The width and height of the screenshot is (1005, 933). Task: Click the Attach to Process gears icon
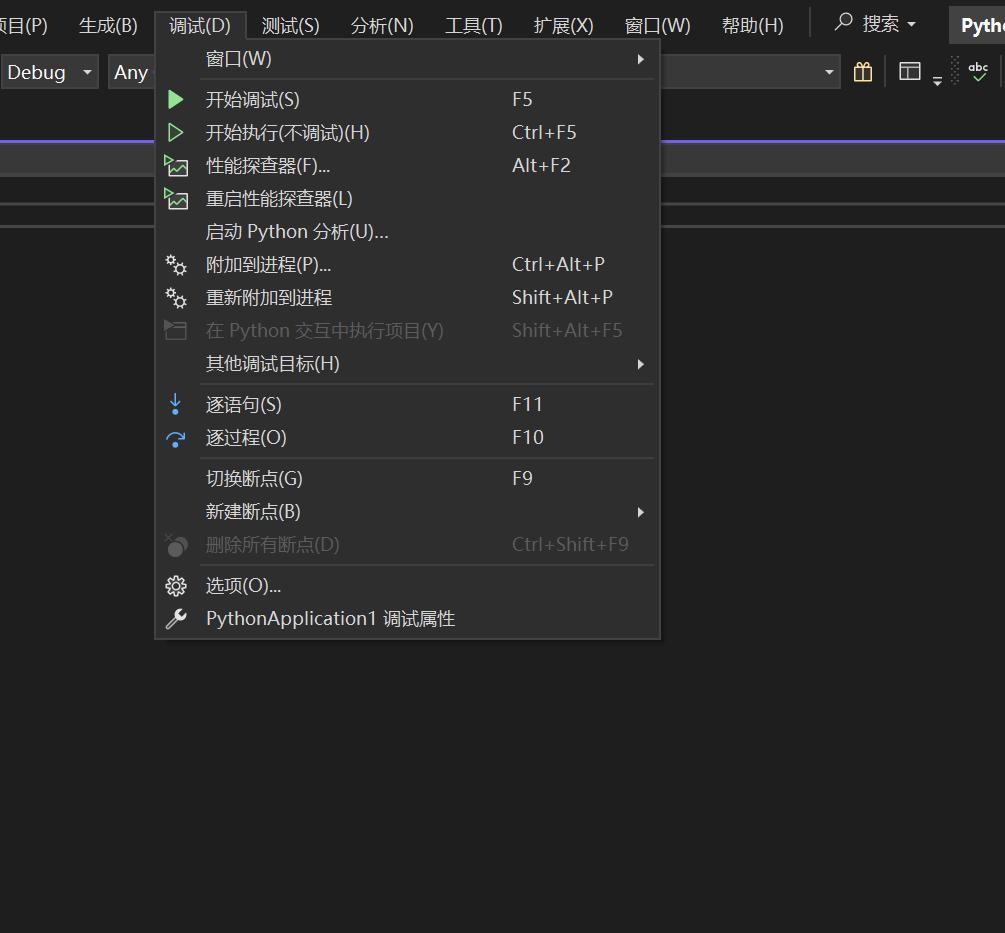(x=176, y=264)
